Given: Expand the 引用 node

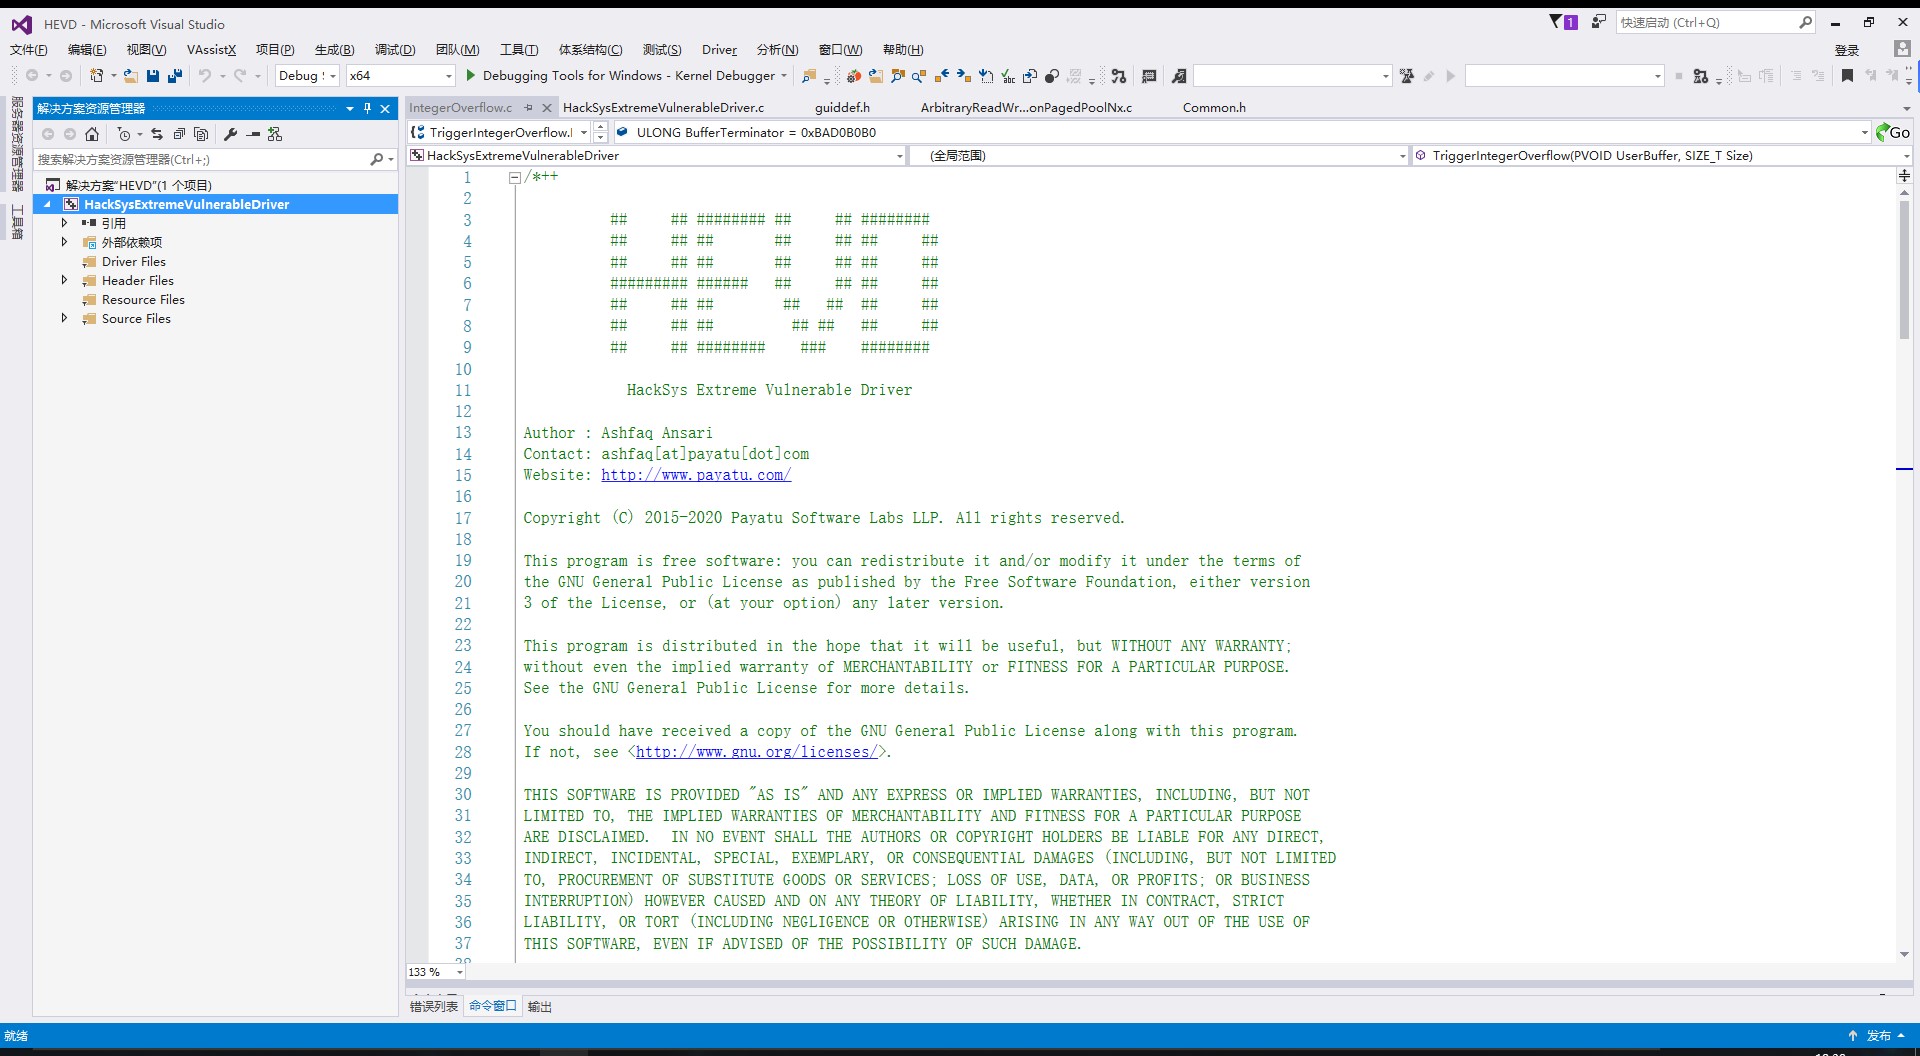Looking at the screenshot, I should [x=64, y=223].
